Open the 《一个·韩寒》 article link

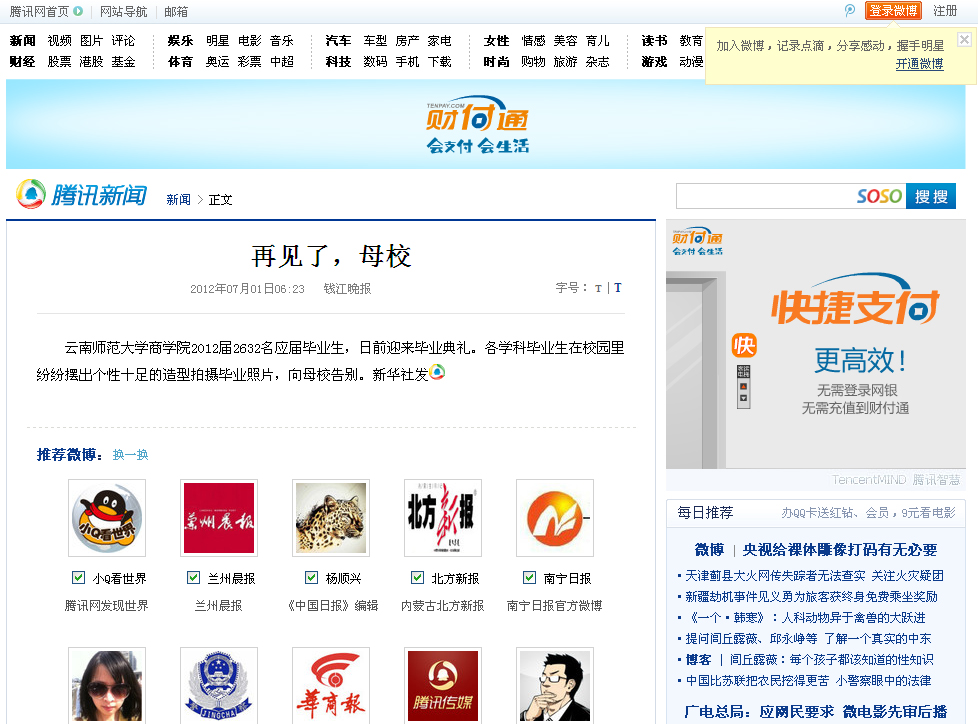click(805, 617)
